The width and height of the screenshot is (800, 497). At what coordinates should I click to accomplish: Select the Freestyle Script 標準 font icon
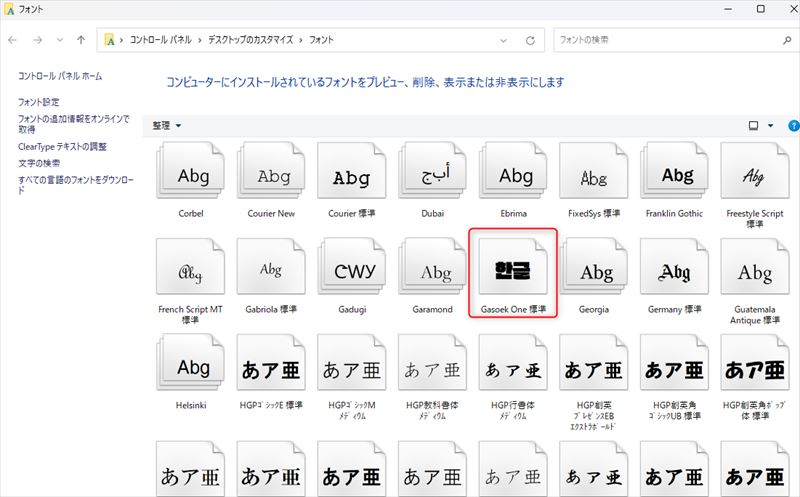755,171
